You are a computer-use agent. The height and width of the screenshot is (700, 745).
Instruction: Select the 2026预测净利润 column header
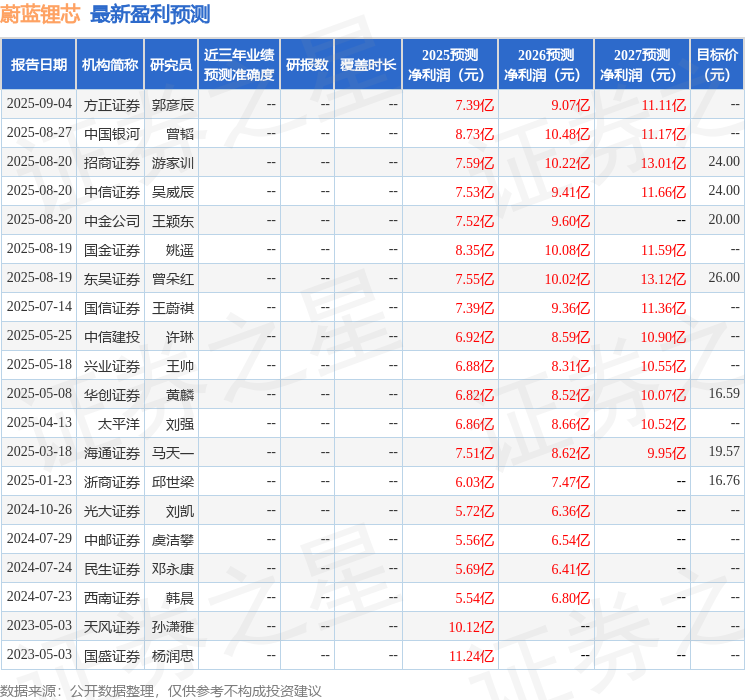(x=546, y=65)
